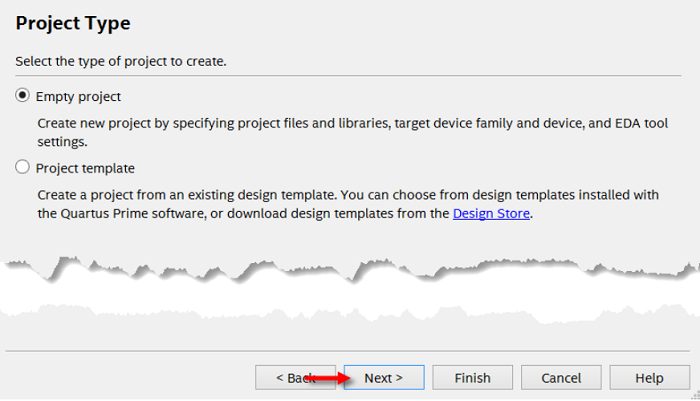Viewport: 700px width, 401px height.
Task: Click the separator line under the instruction
Action: (x=348, y=76)
